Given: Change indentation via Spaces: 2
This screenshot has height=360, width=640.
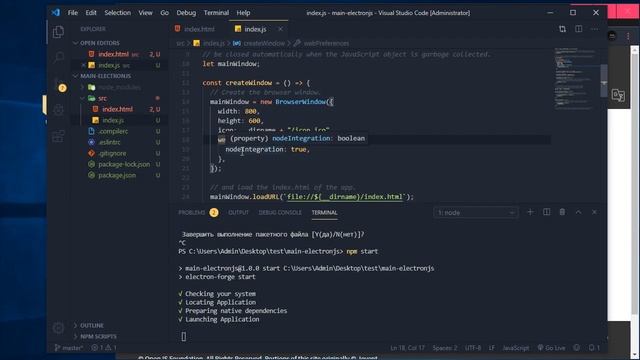Looking at the screenshot, I should 445,348.
